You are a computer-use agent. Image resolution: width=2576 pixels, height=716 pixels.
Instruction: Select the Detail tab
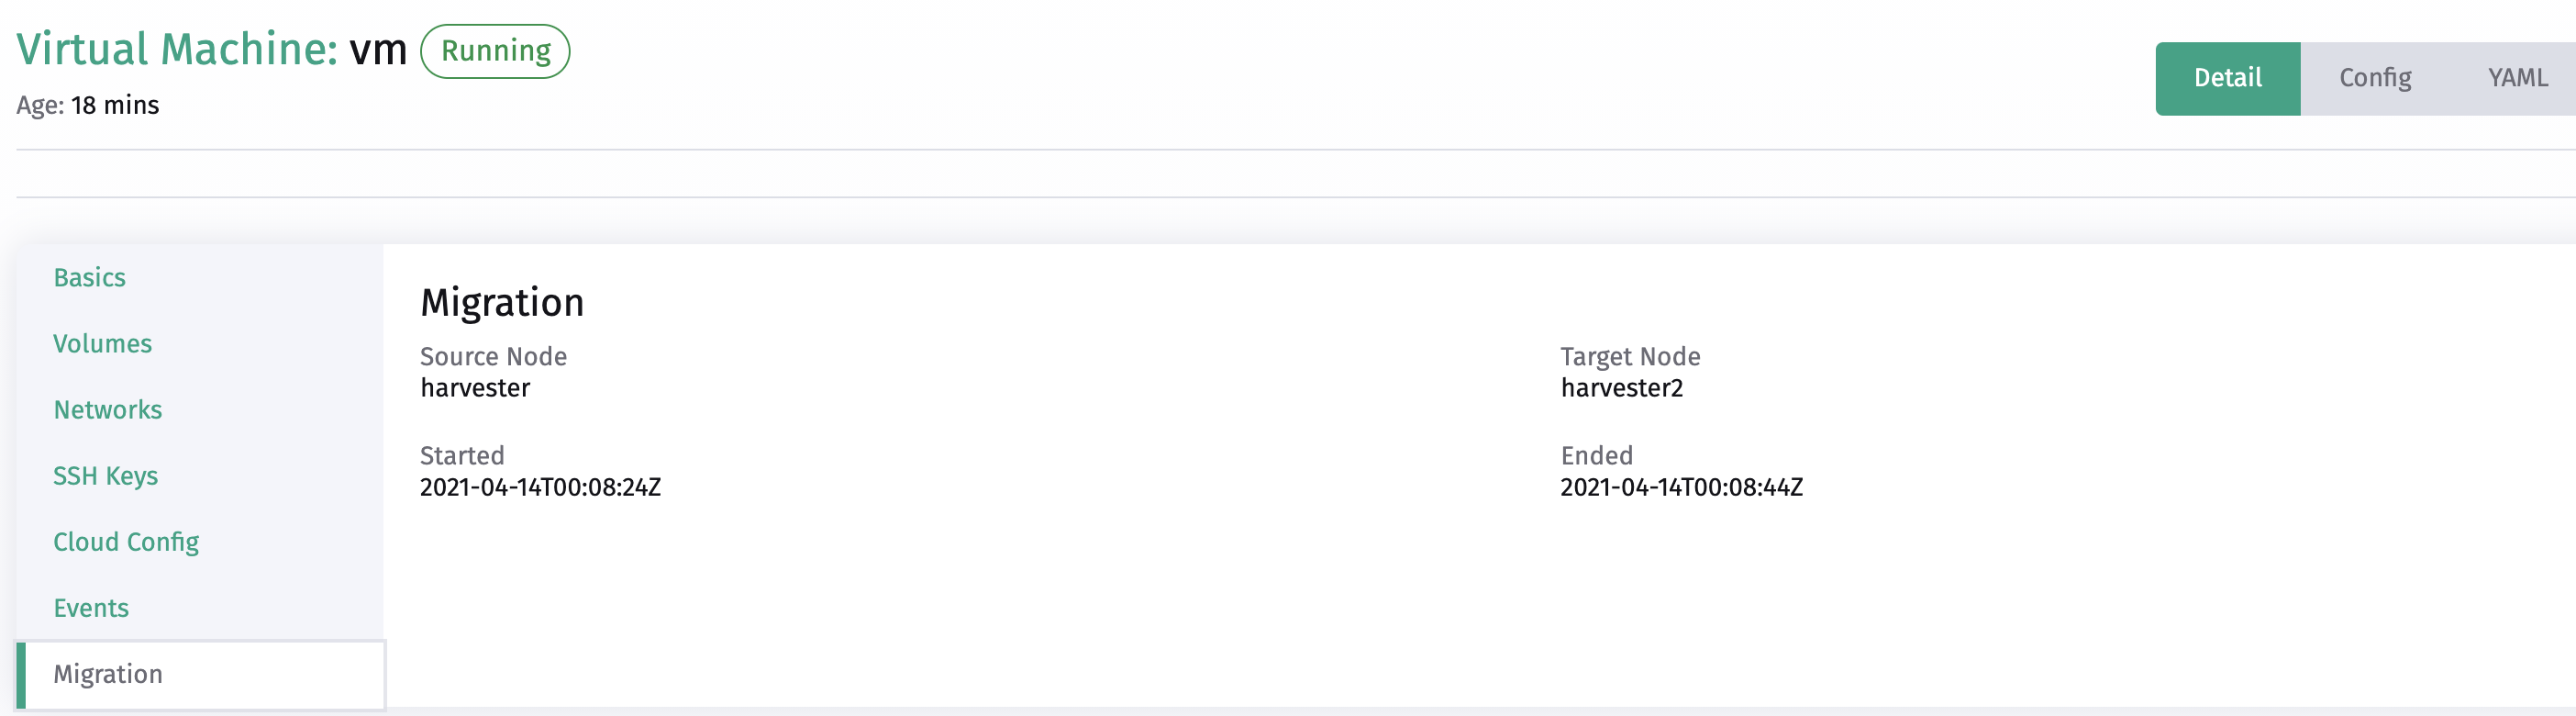pyautogui.click(x=2227, y=77)
